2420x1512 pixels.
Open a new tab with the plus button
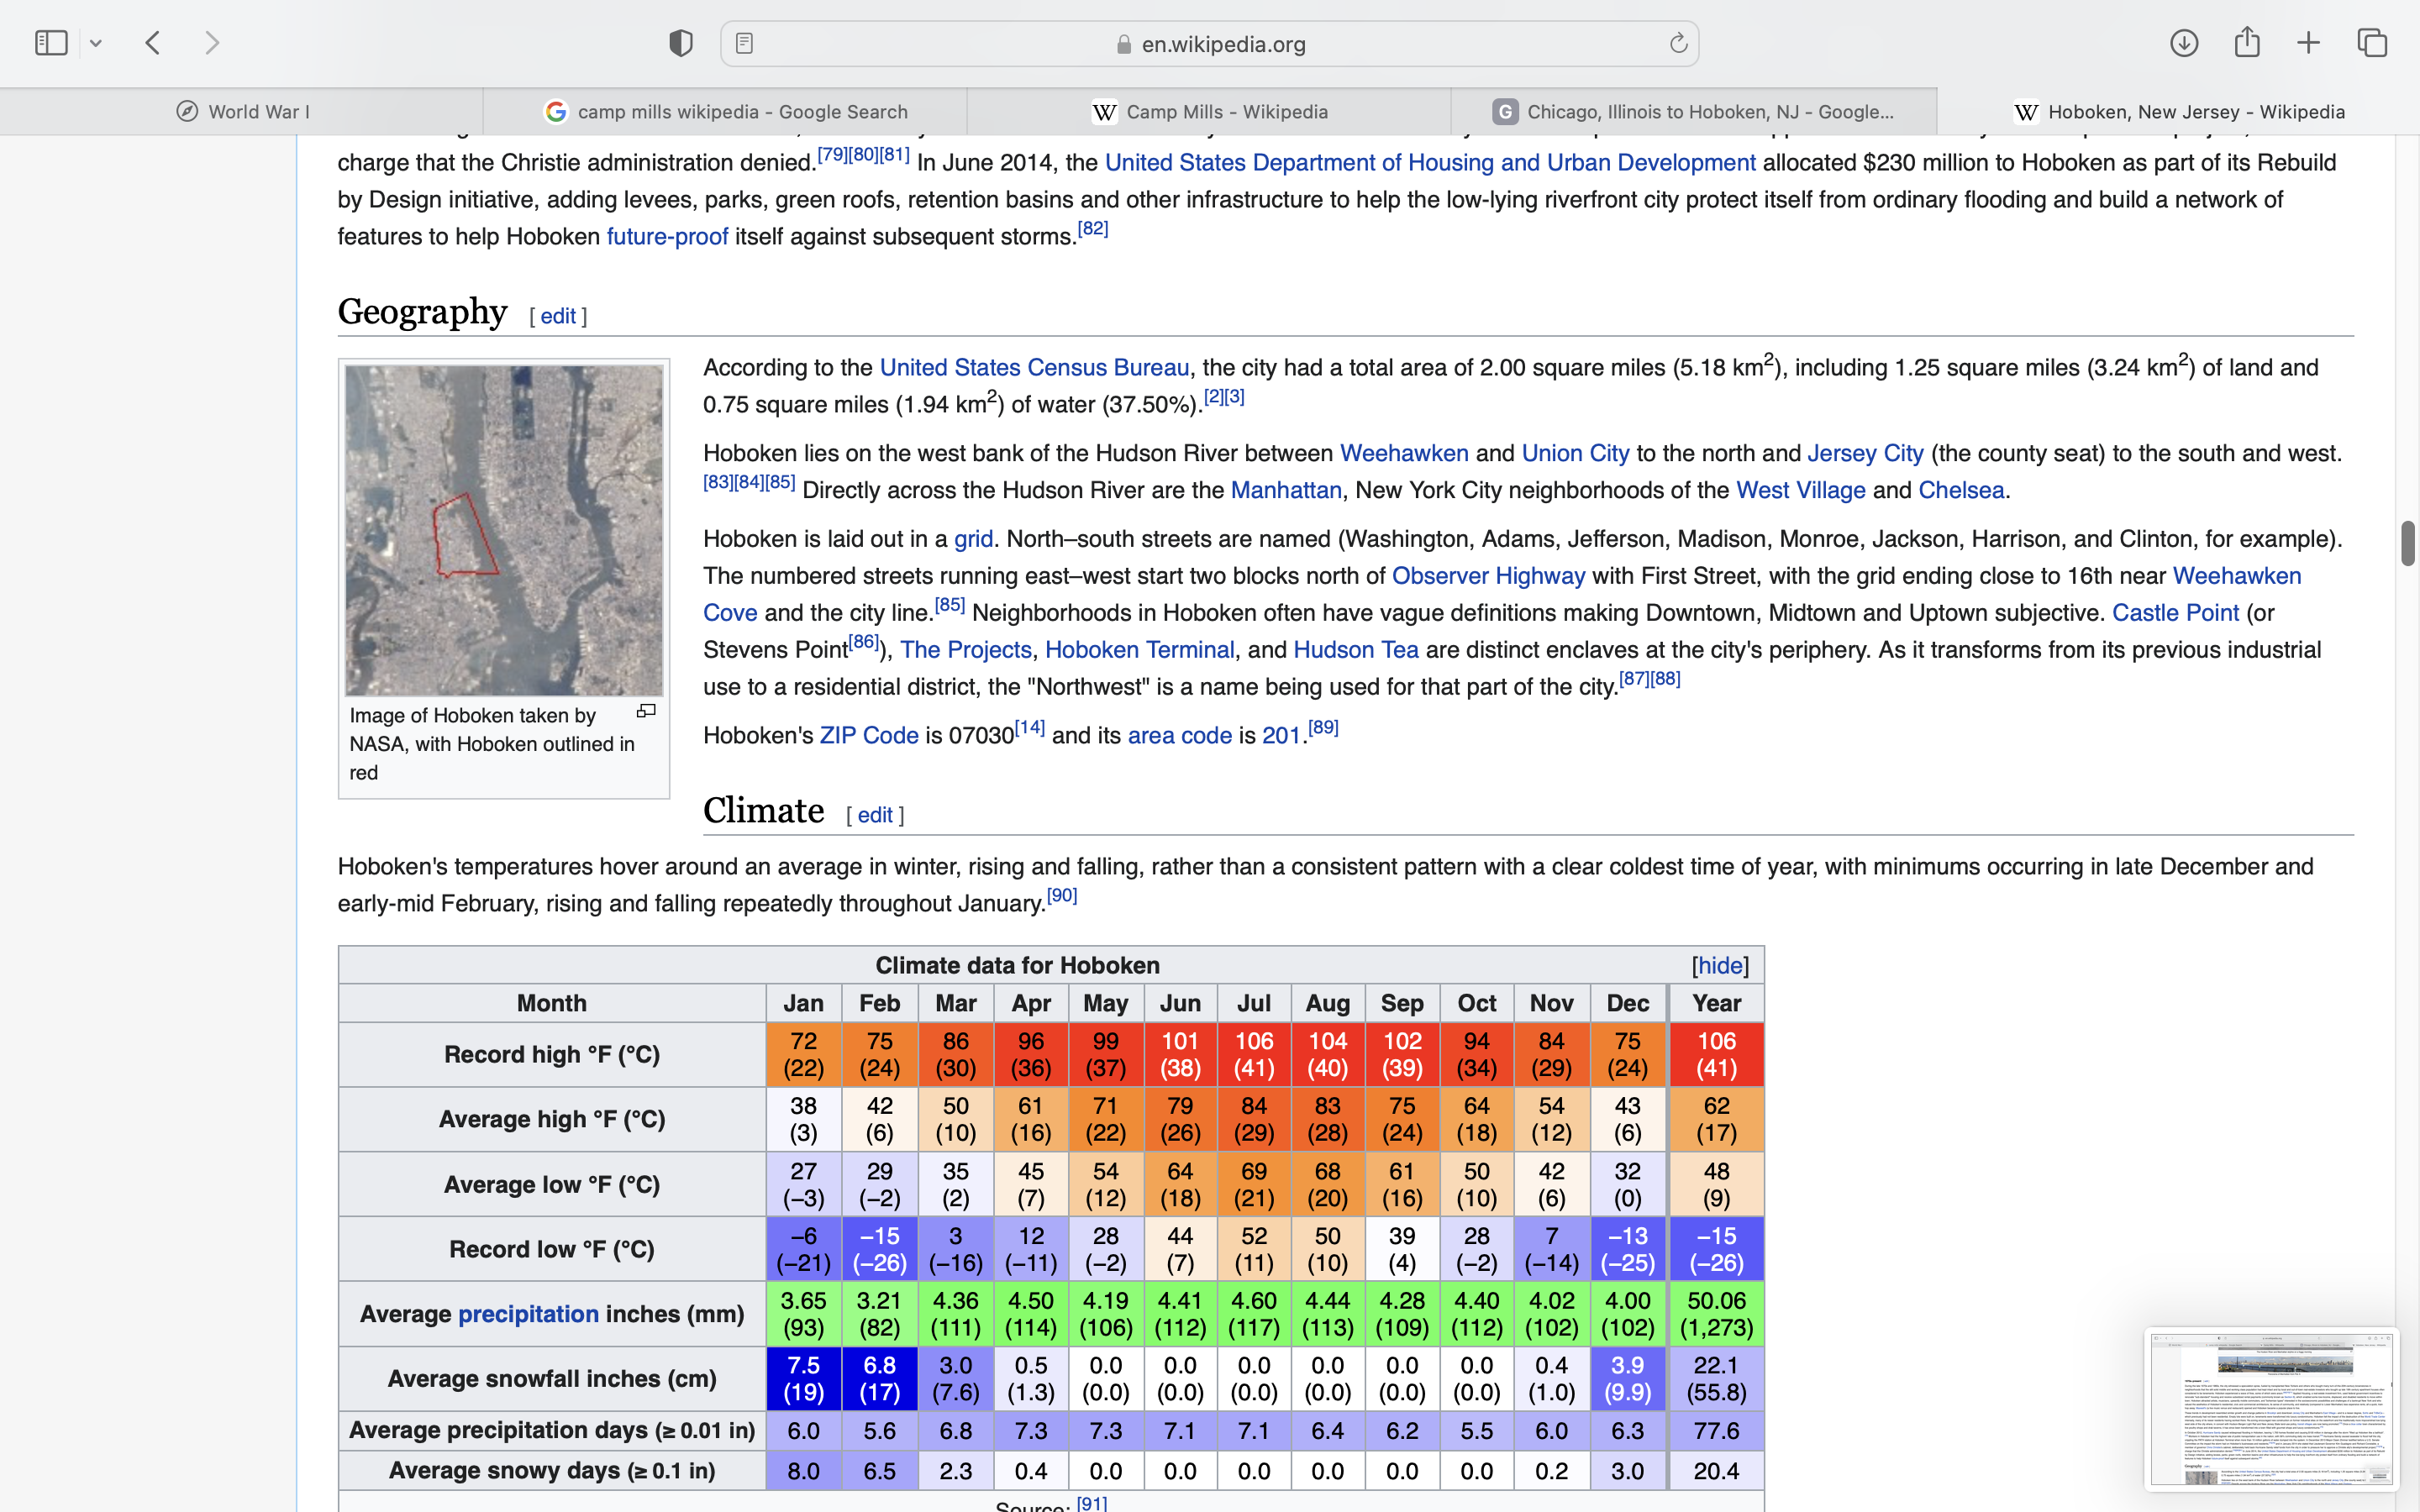click(2308, 43)
